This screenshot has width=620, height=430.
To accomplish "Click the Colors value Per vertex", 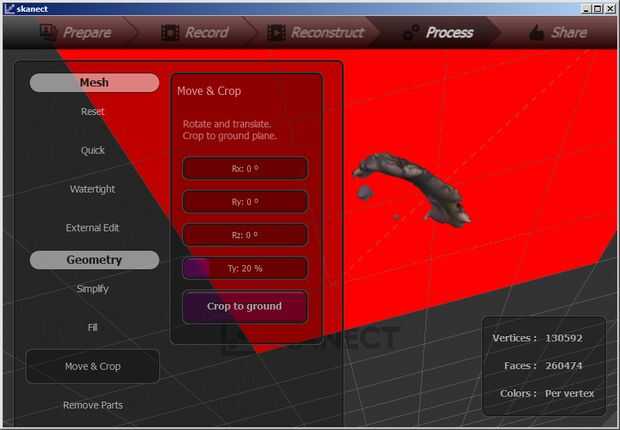I will tap(569, 394).
